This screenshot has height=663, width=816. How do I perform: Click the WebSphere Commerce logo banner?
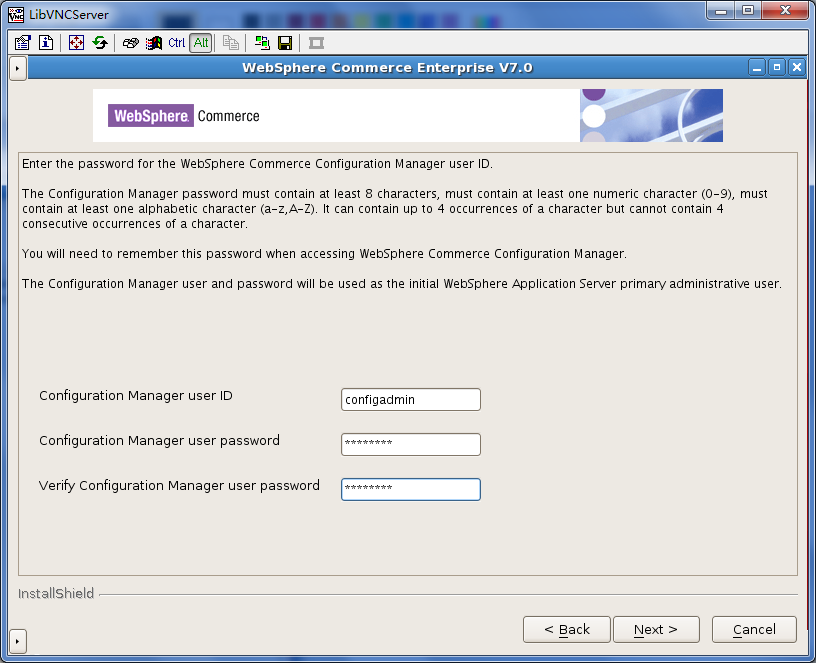(408, 116)
